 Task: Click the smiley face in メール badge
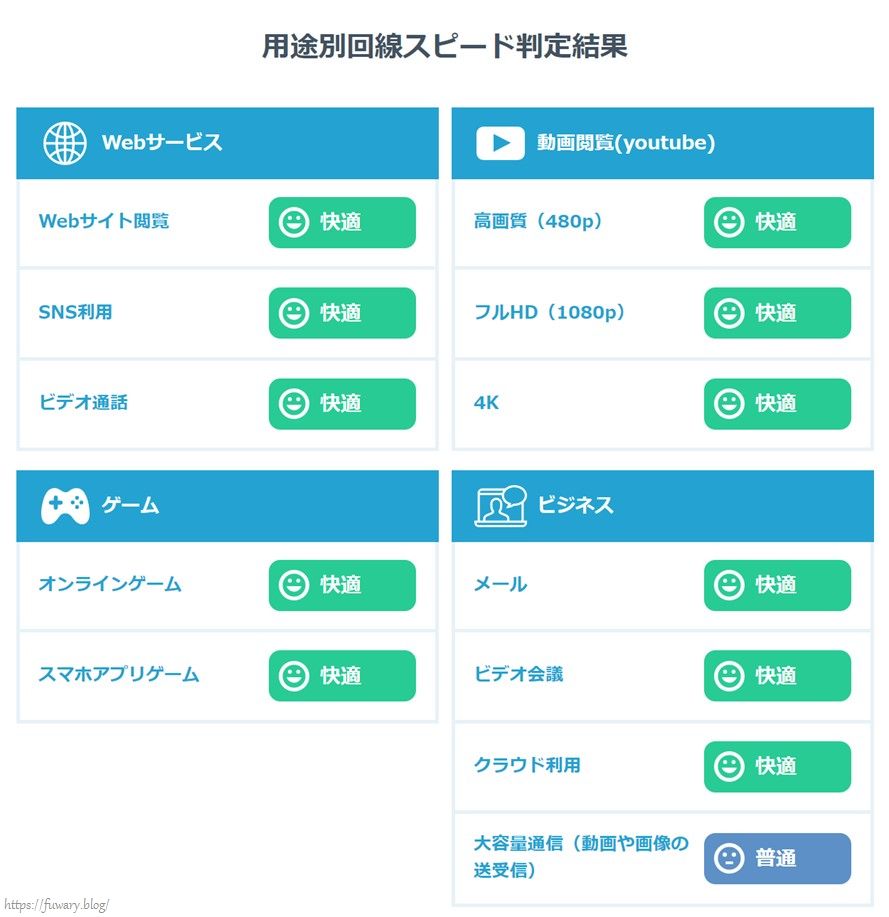pyautogui.click(x=729, y=585)
